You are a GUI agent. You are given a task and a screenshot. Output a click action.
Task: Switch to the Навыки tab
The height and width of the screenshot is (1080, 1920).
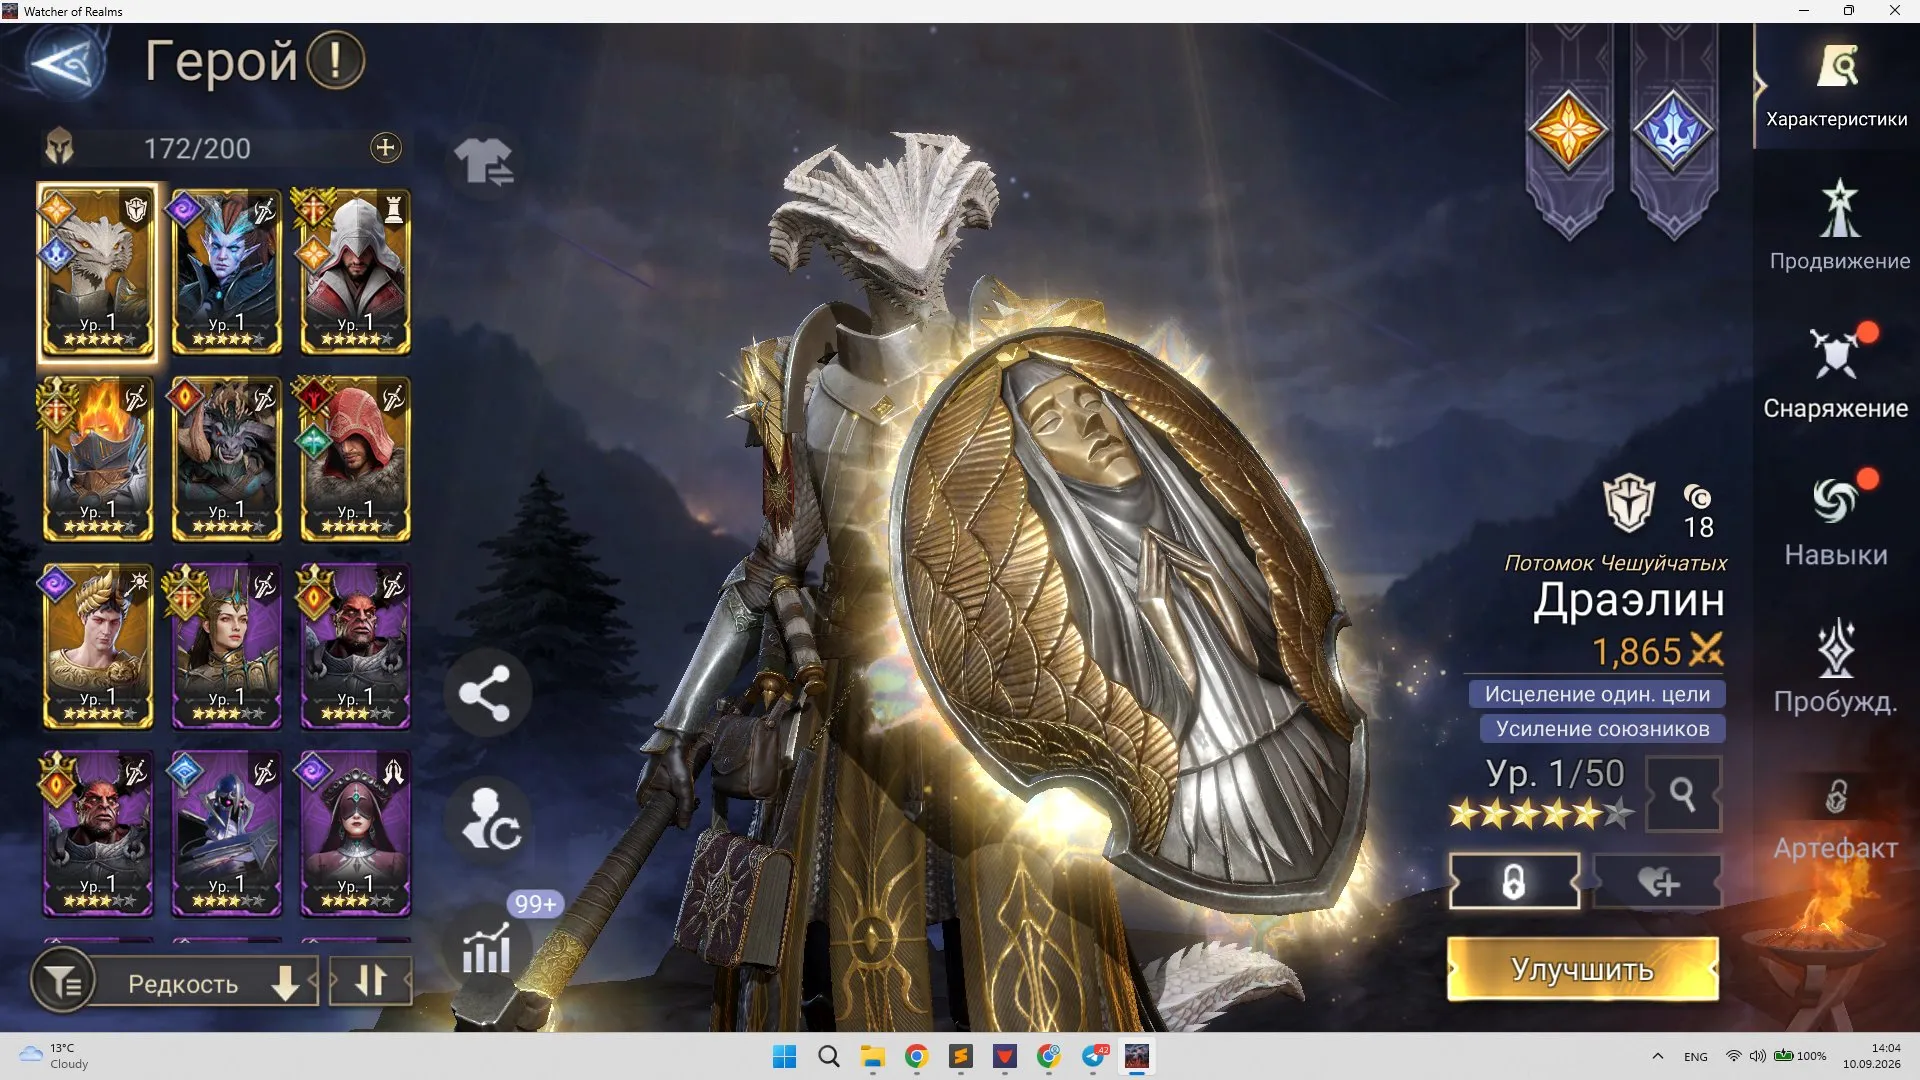pyautogui.click(x=1836, y=520)
